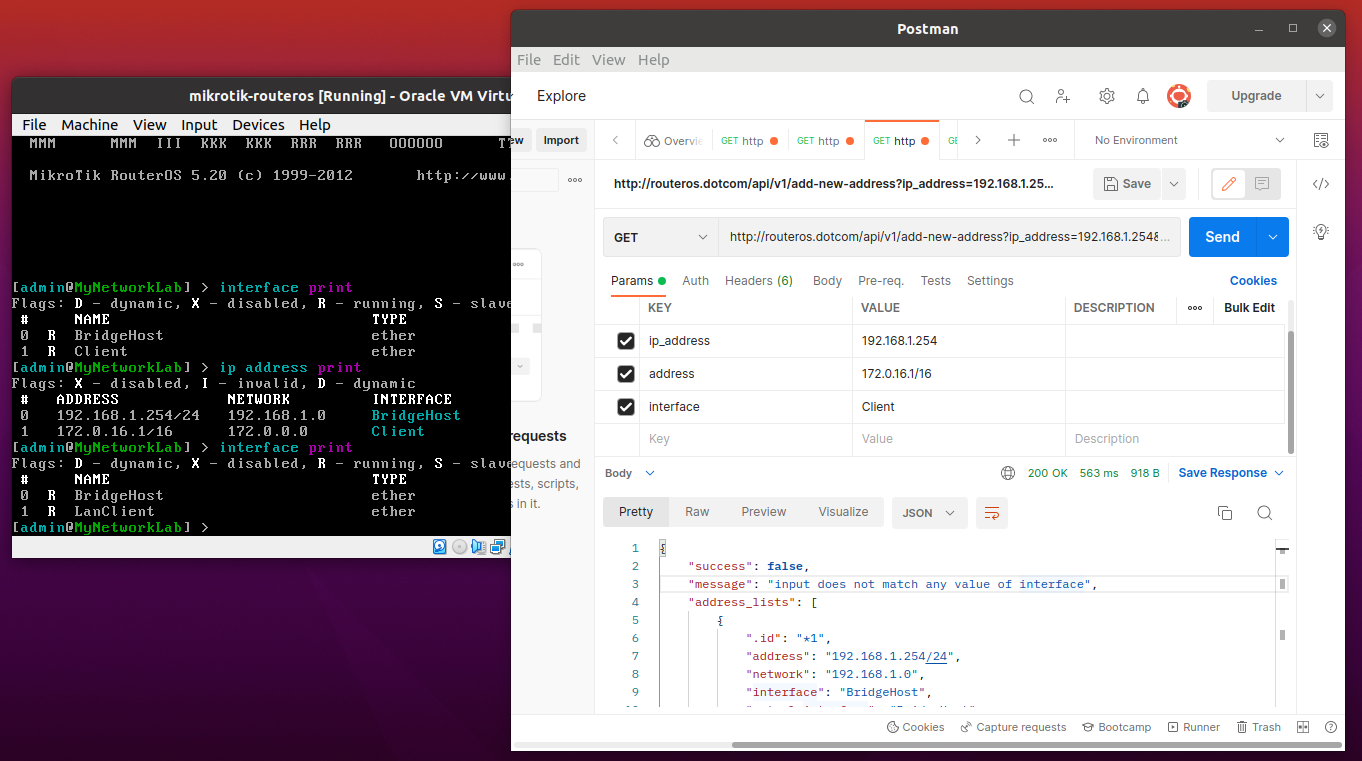Open the Tests tab
Viewport: 1362px width, 761px height.
[x=936, y=281]
